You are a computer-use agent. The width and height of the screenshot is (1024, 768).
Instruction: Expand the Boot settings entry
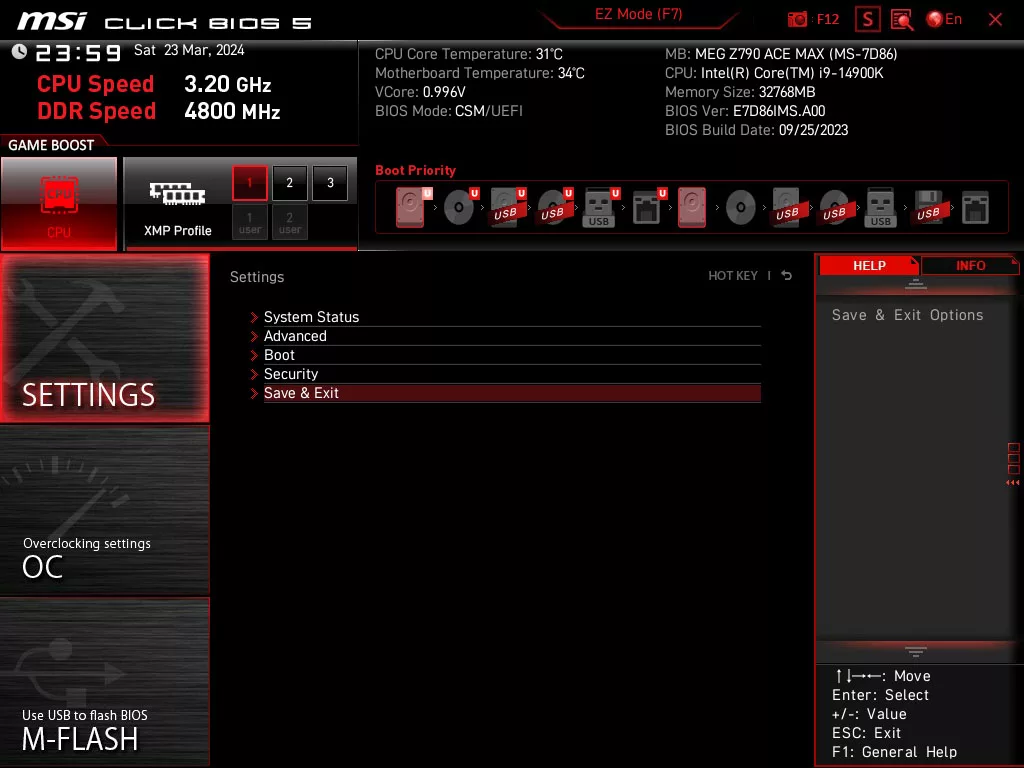coord(278,354)
